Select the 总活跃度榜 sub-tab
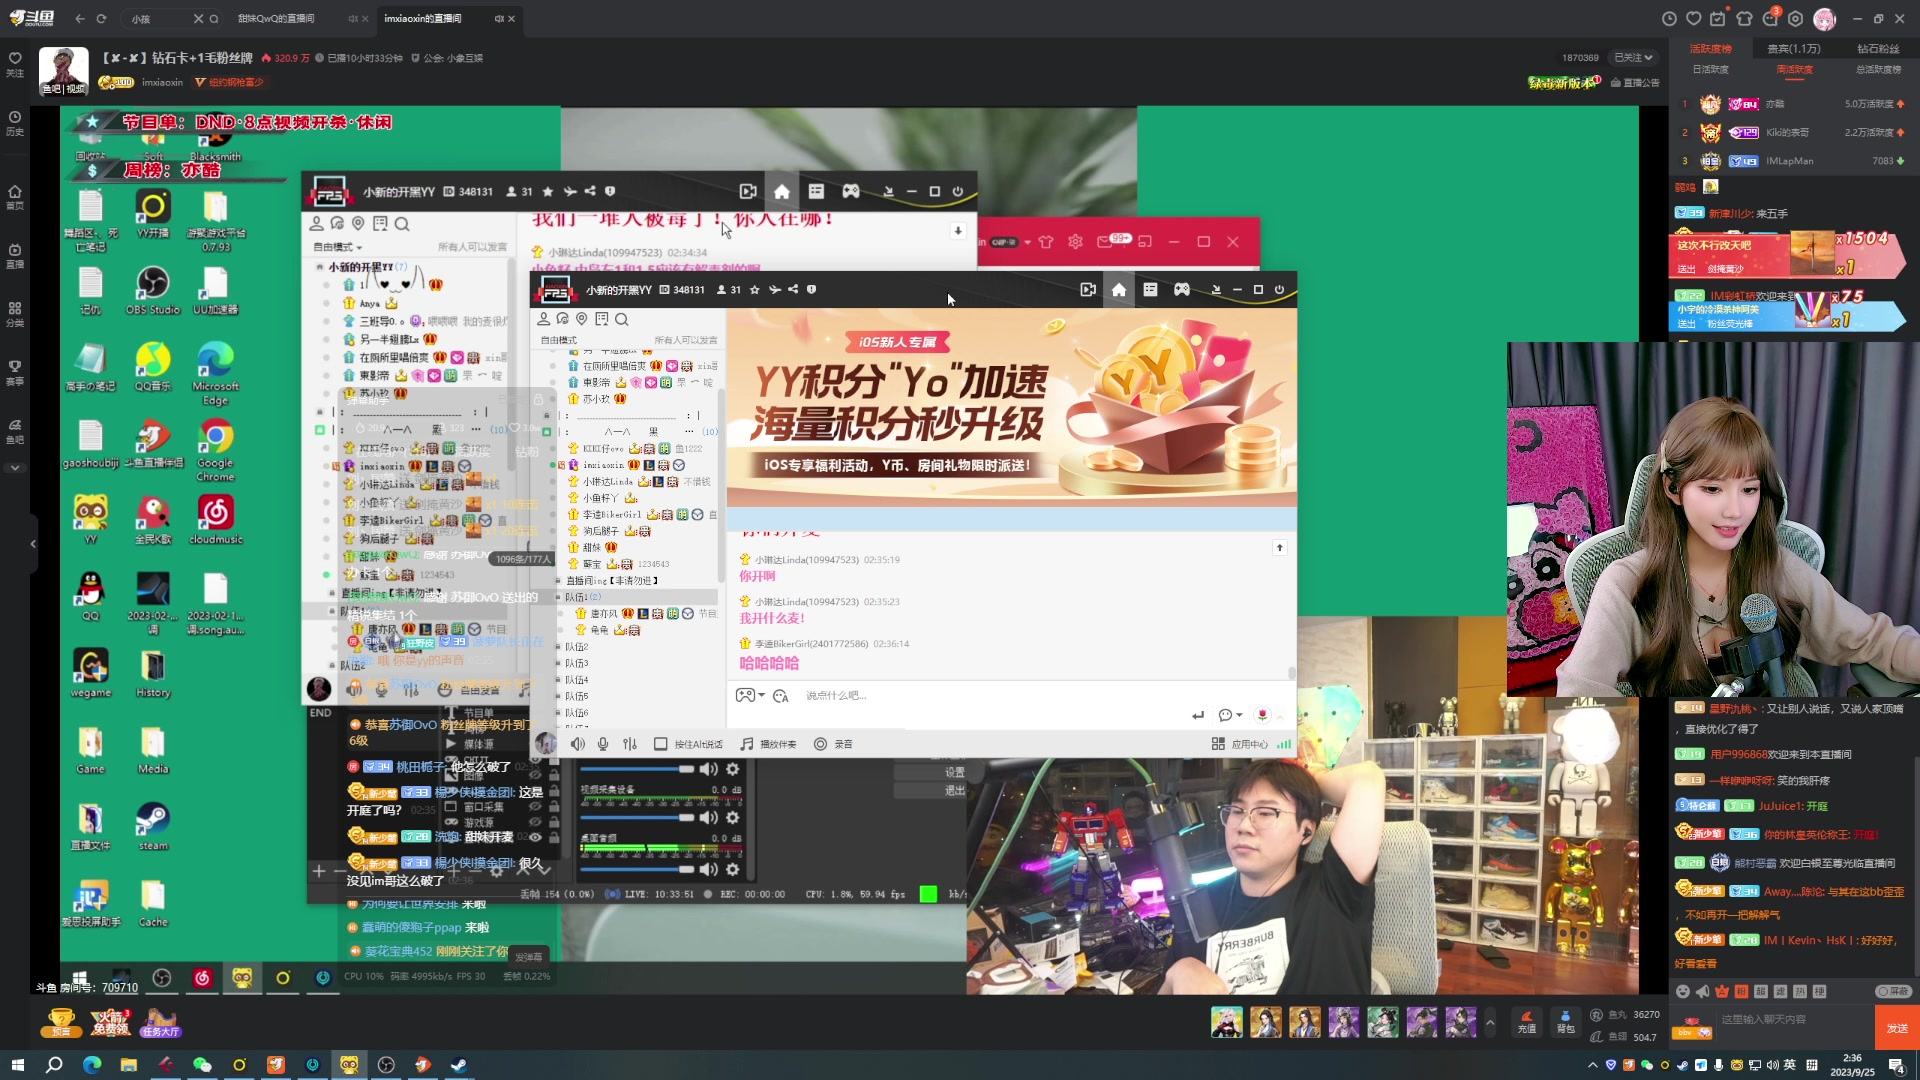 (x=1878, y=70)
